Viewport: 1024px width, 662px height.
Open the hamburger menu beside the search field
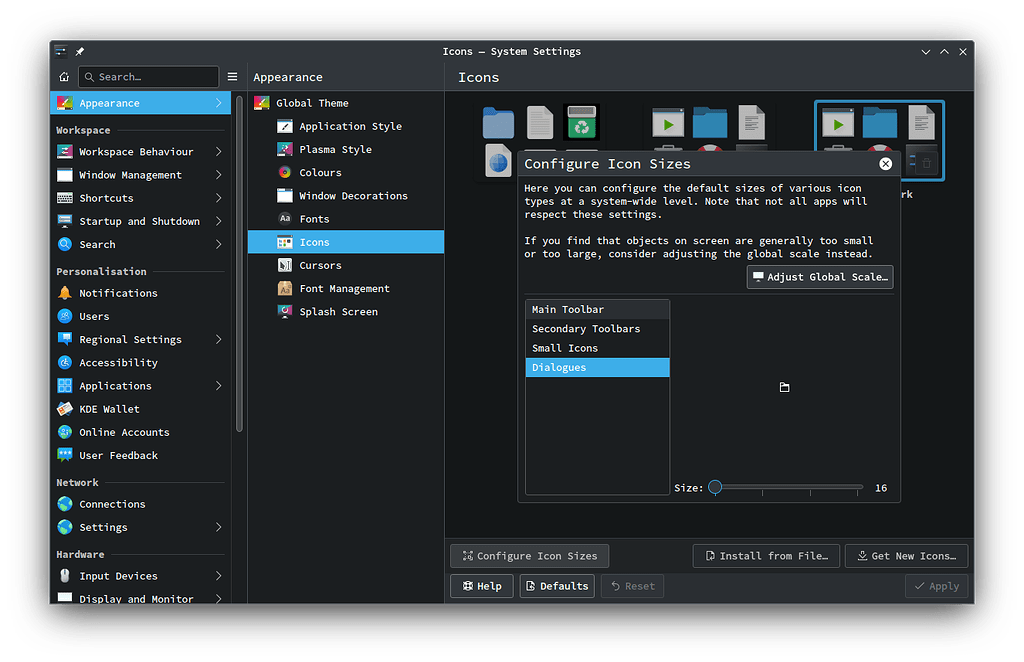pos(232,76)
